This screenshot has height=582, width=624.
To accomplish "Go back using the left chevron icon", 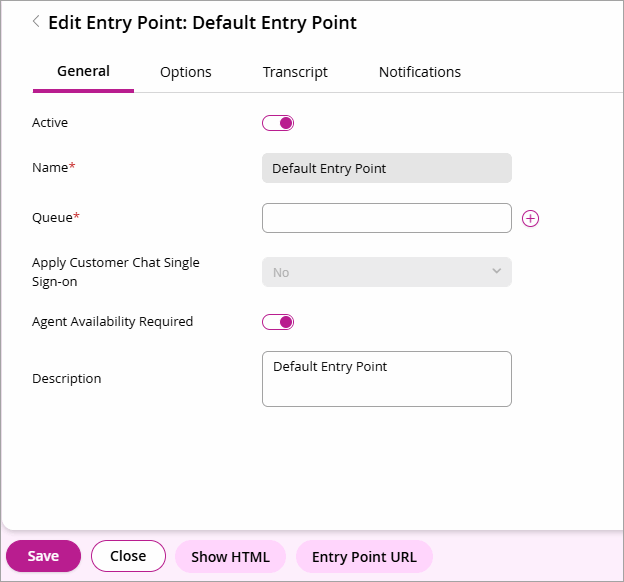I will pyautogui.click(x=37, y=21).
